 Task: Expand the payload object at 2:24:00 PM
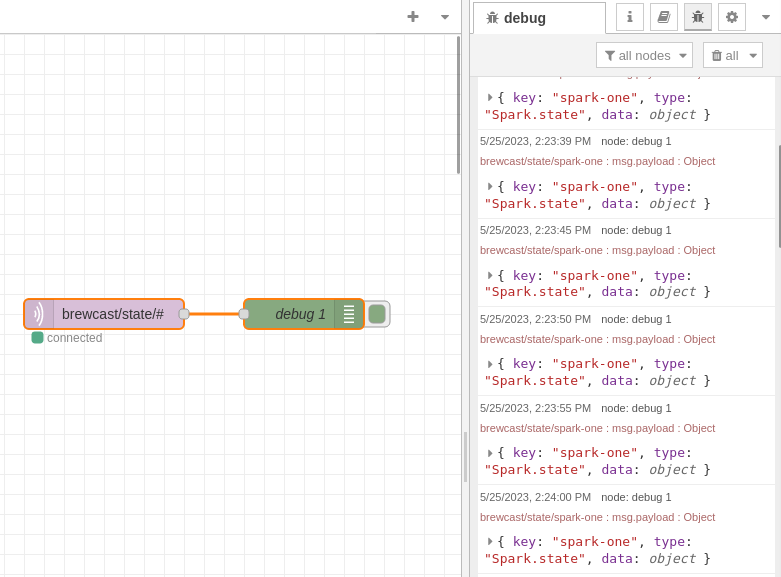(490, 542)
